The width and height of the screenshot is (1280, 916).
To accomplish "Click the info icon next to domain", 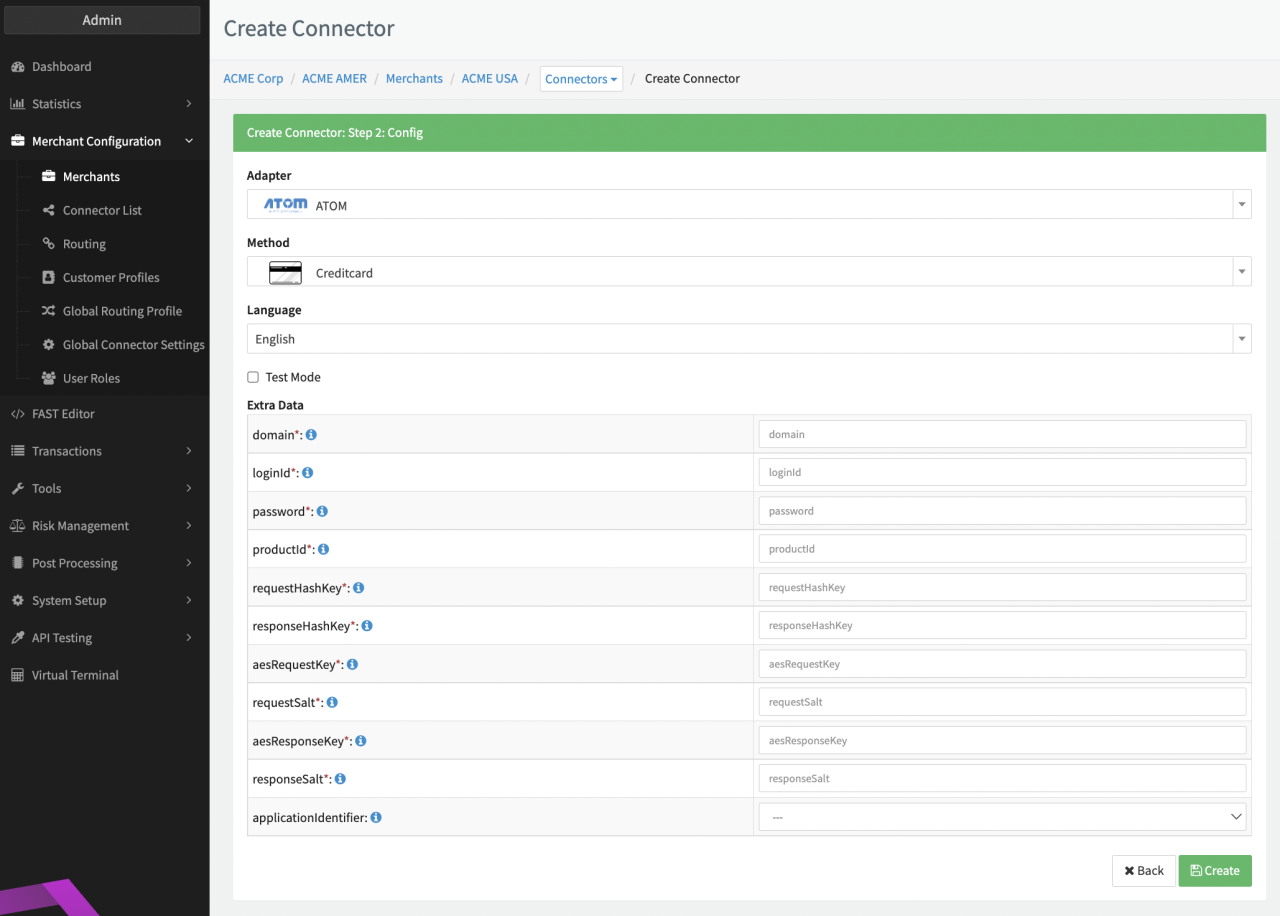I will (x=311, y=435).
